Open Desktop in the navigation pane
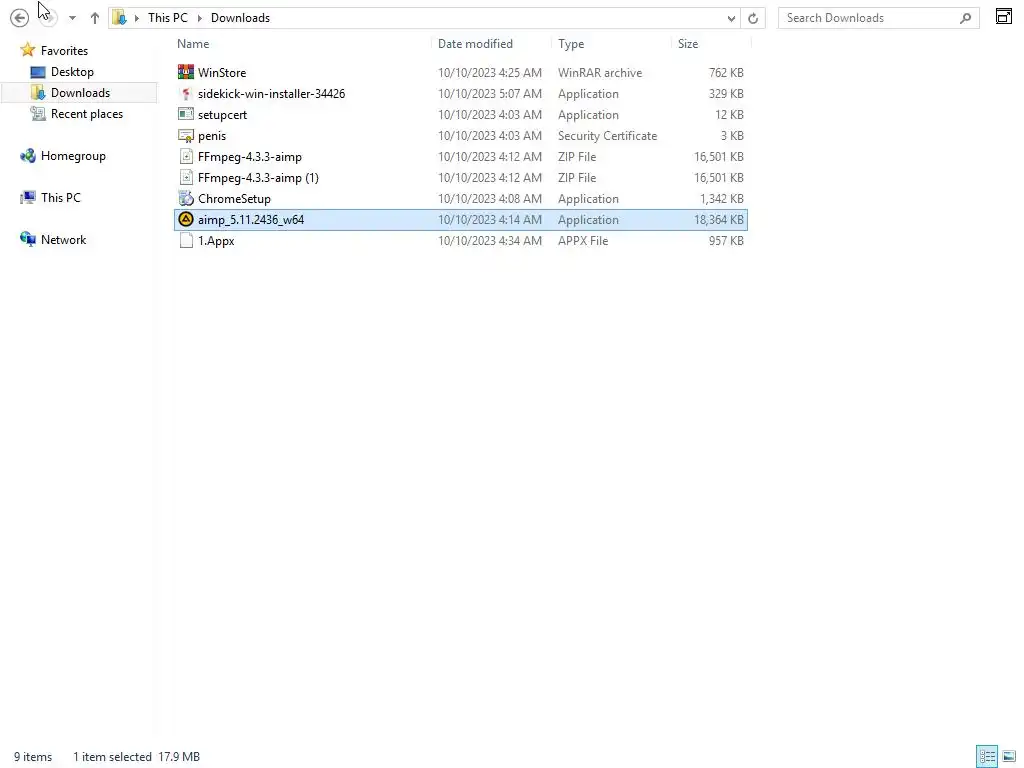Viewport: 1024px width, 768px height. tap(72, 72)
